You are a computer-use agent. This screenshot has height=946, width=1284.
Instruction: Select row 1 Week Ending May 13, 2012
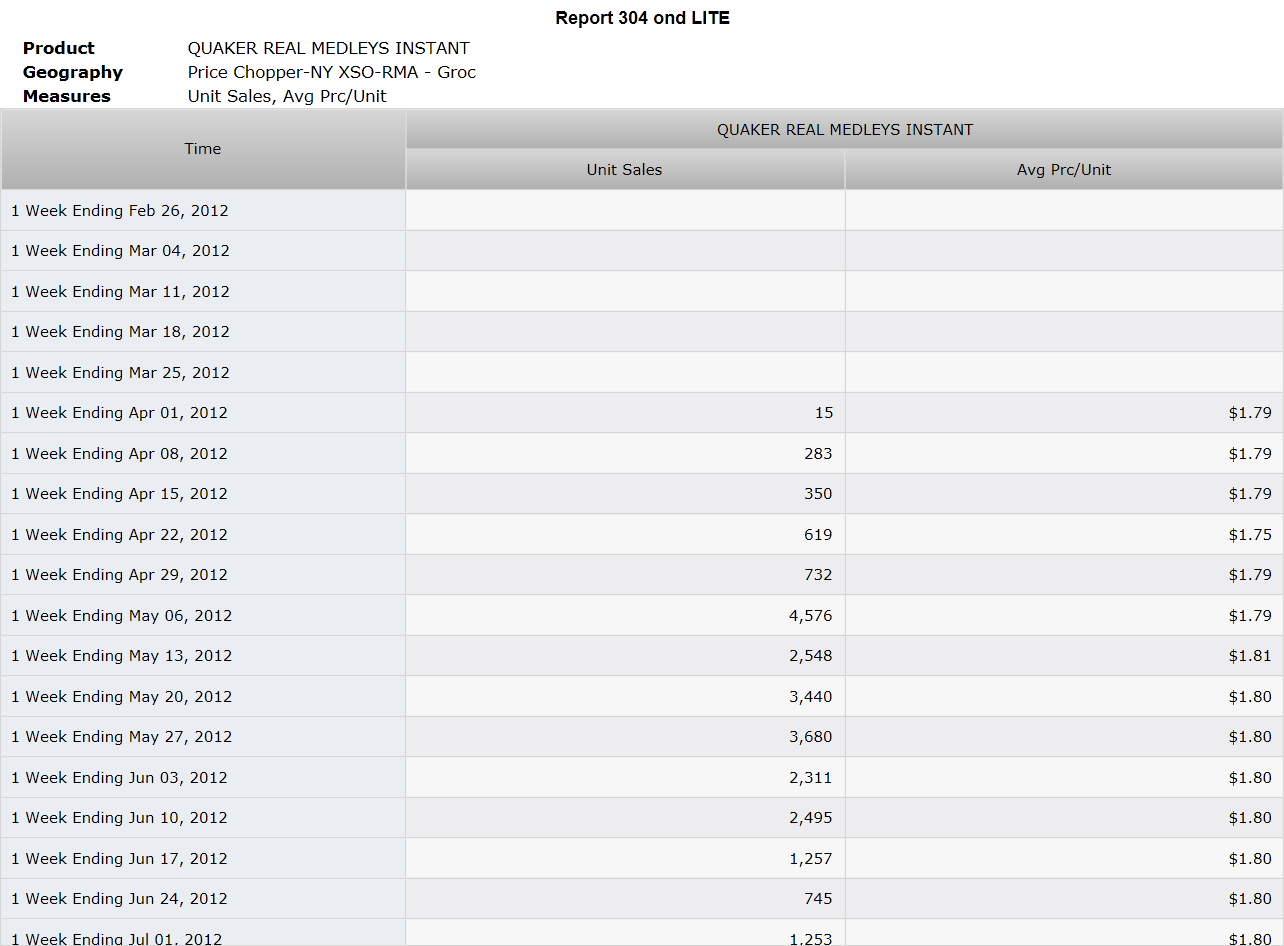642,656
